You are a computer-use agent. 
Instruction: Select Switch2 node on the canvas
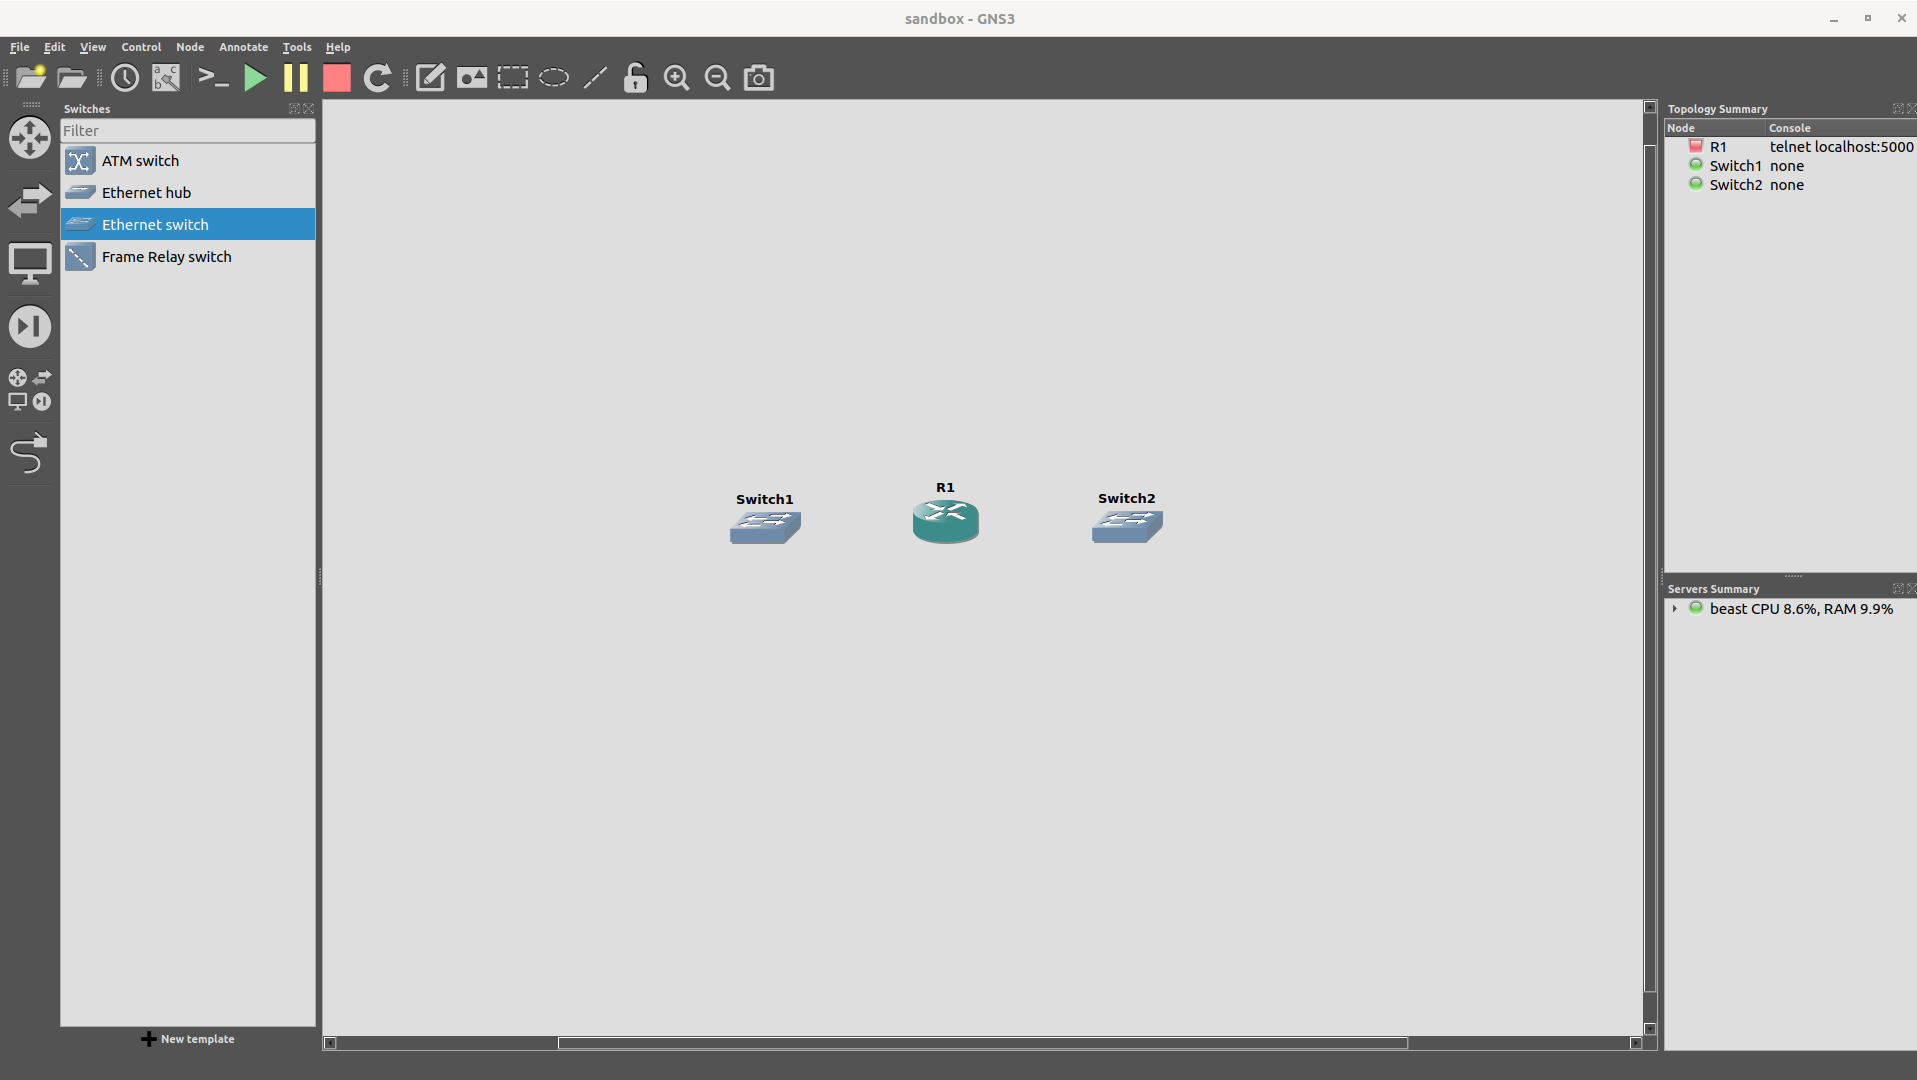click(x=1127, y=527)
